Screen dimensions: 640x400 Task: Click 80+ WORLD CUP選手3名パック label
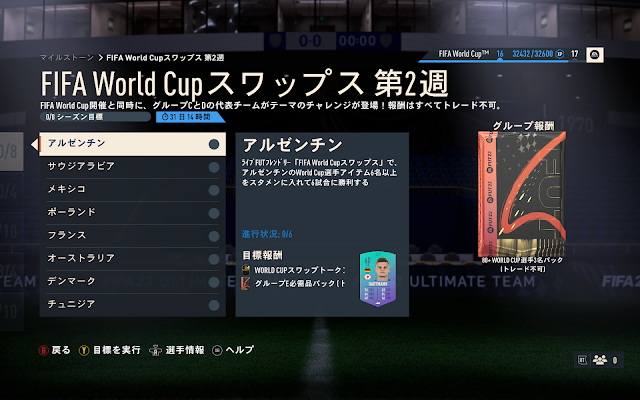(x=522, y=260)
